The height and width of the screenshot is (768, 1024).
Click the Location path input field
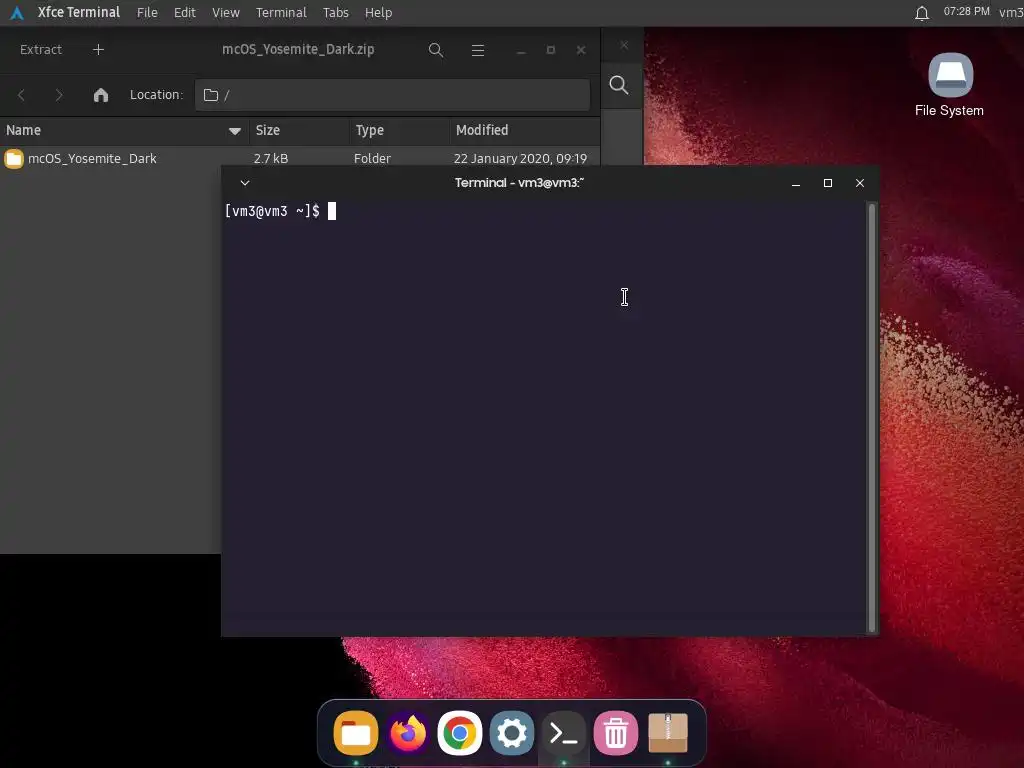click(392, 95)
